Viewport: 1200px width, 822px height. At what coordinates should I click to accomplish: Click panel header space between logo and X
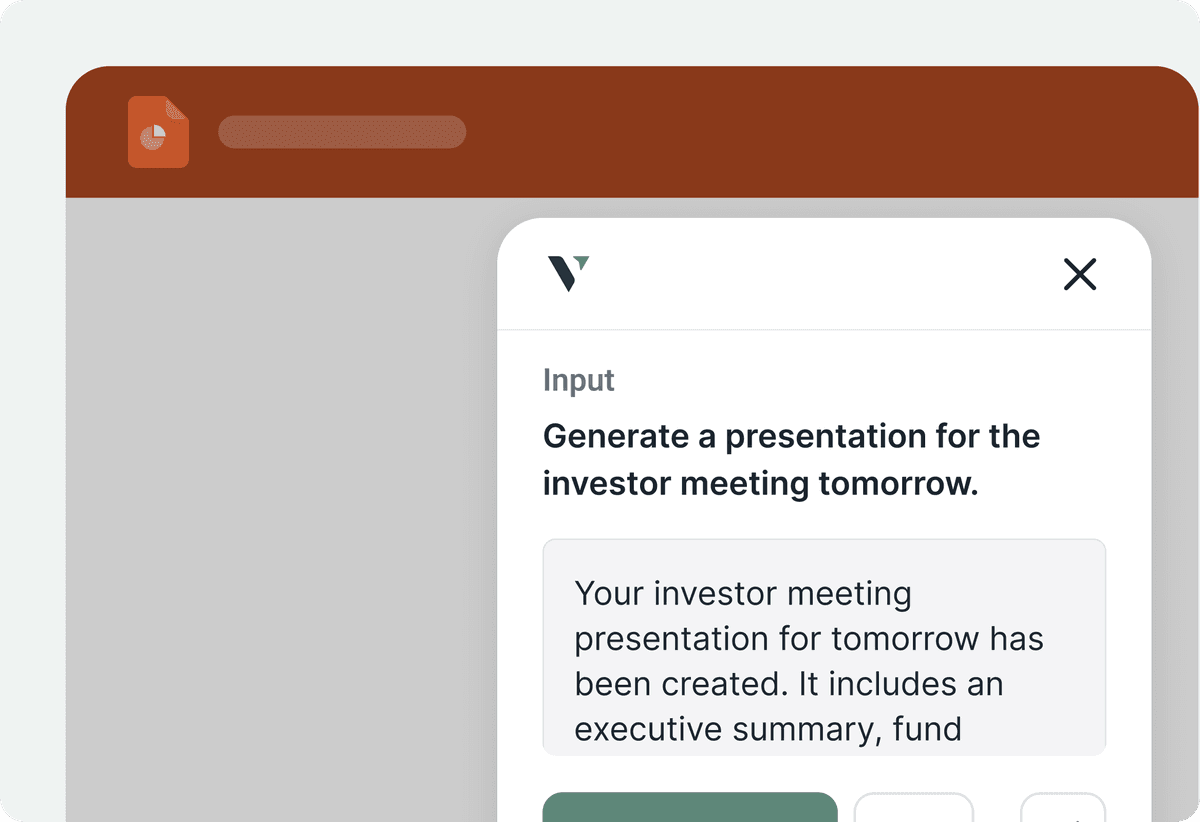[x=820, y=274]
